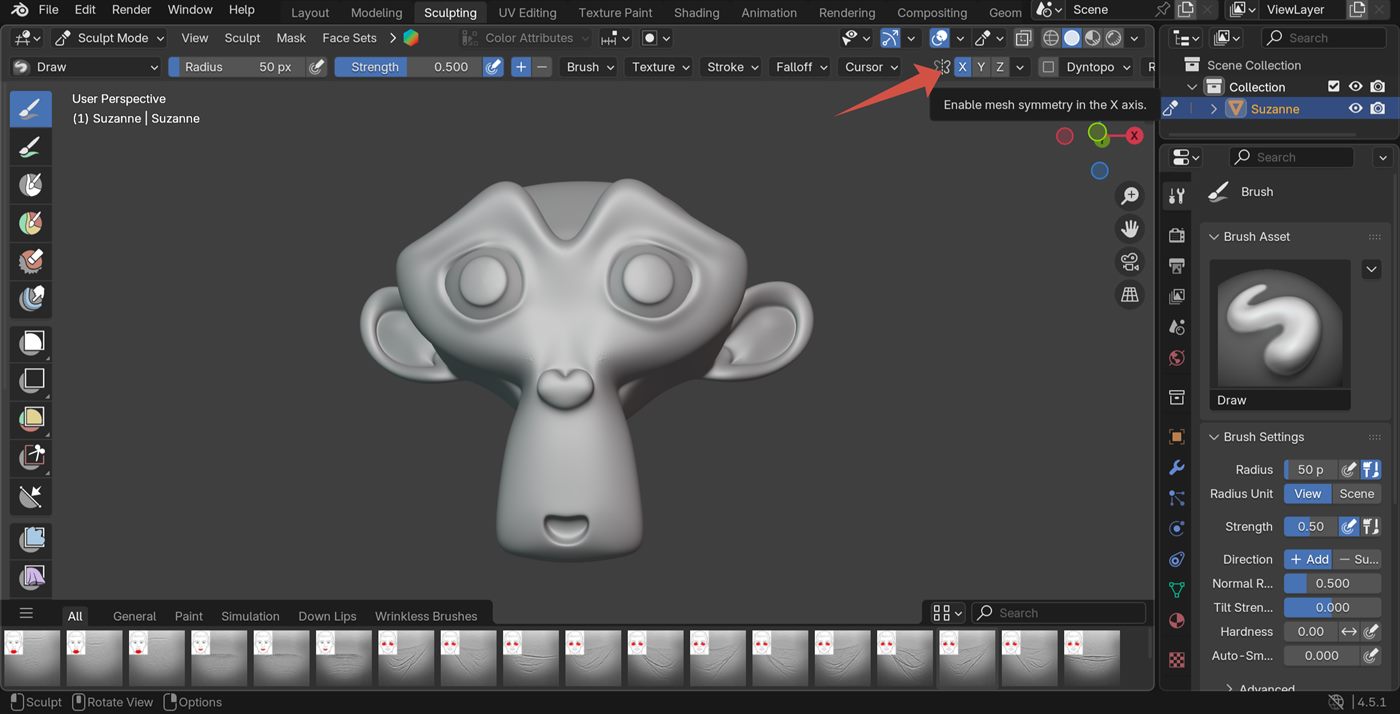Screen dimensions: 1400x714
Task: Collapse the Brush Asset panel
Action: 1214,237
